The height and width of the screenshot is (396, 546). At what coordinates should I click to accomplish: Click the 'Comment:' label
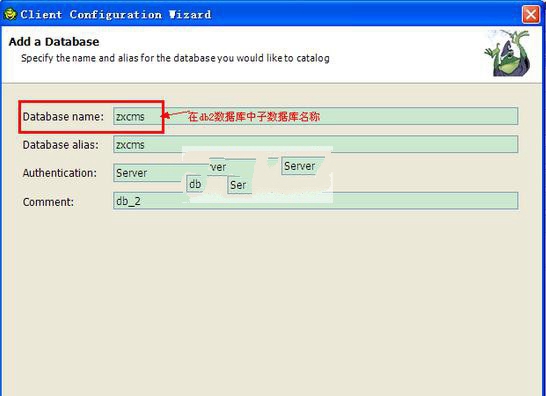click(48, 202)
